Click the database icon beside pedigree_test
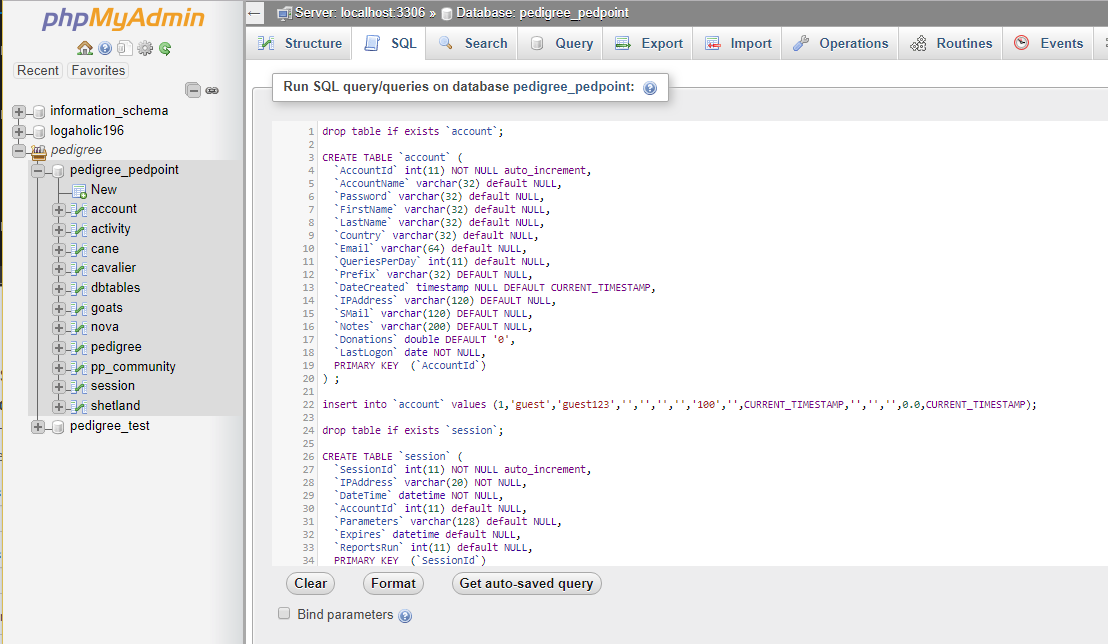This screenshot has height=644, width=1108. click(59, 426)
